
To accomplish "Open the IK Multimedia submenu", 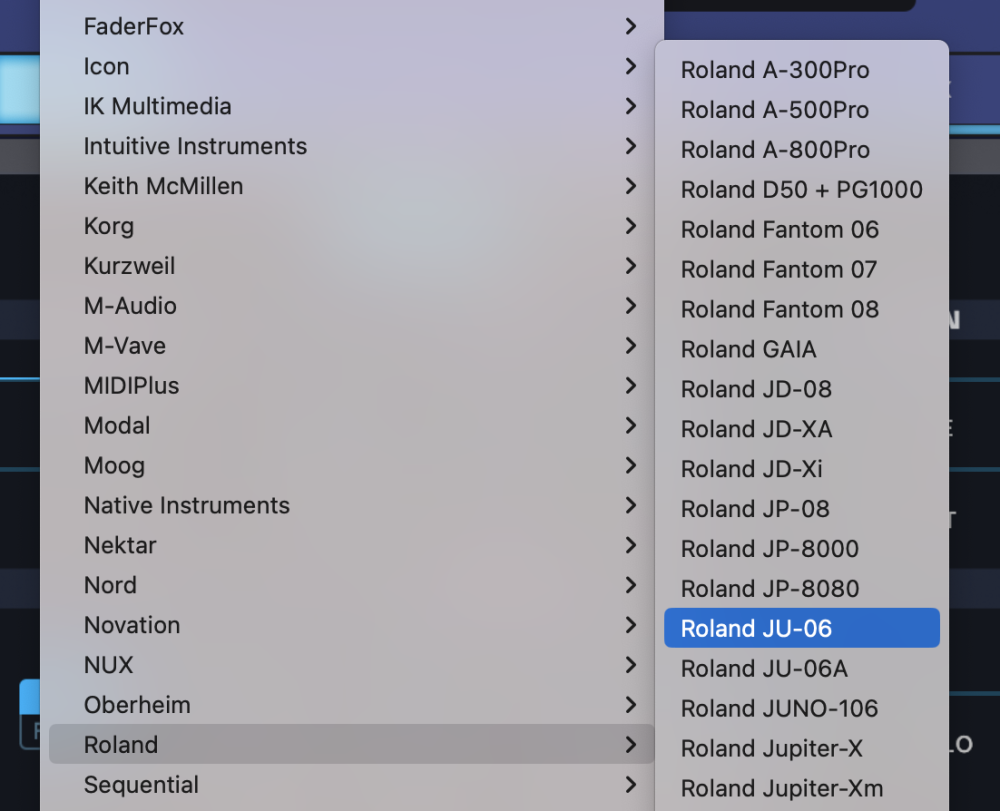I will 157,106.
